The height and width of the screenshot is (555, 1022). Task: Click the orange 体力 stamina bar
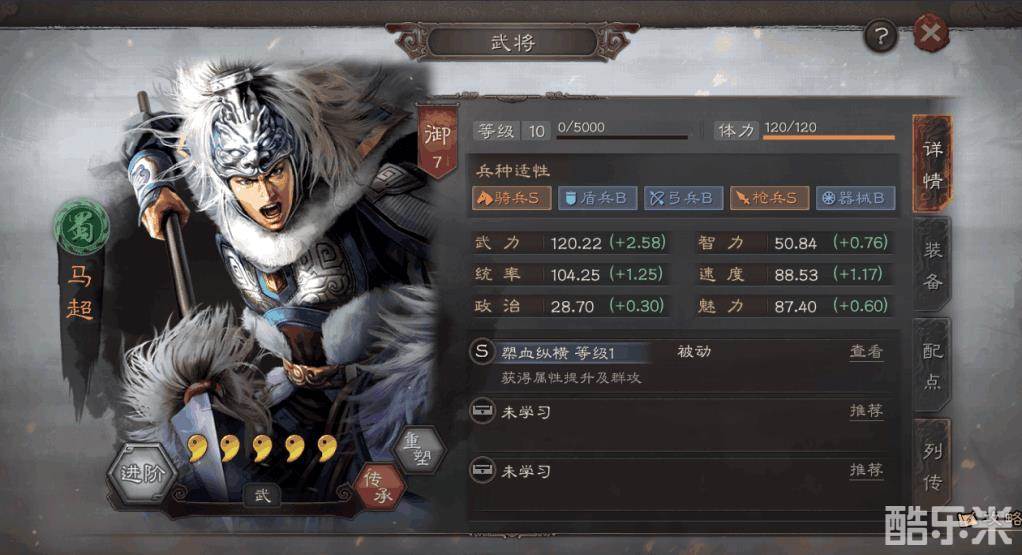(828, 137)
